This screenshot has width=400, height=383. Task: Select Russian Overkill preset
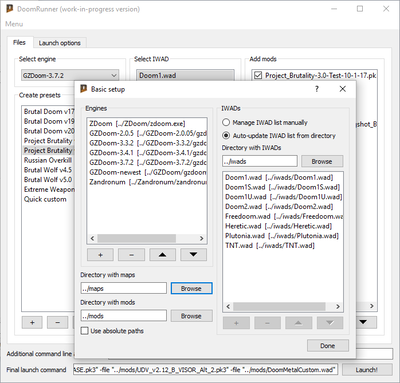[48, 160]
